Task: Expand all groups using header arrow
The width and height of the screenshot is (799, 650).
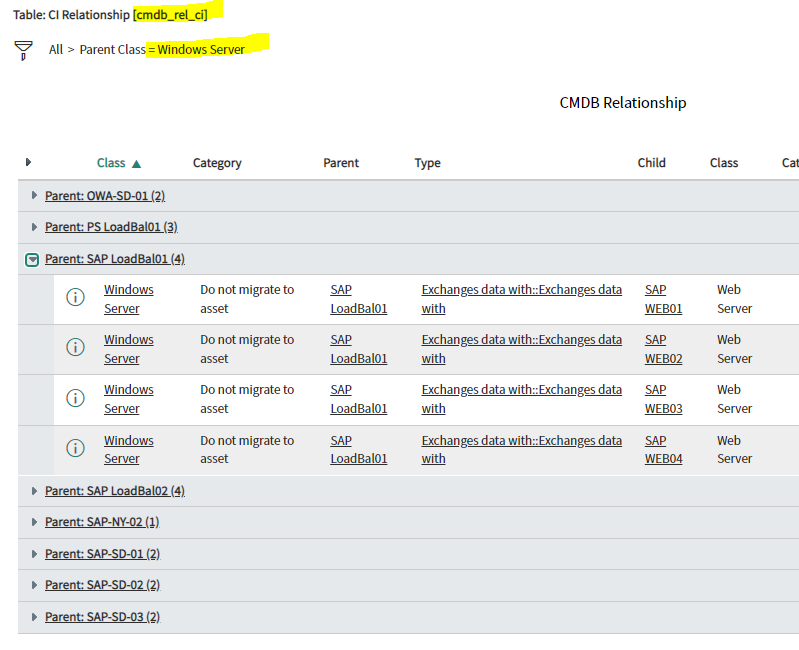Action: tap(29, 162)
